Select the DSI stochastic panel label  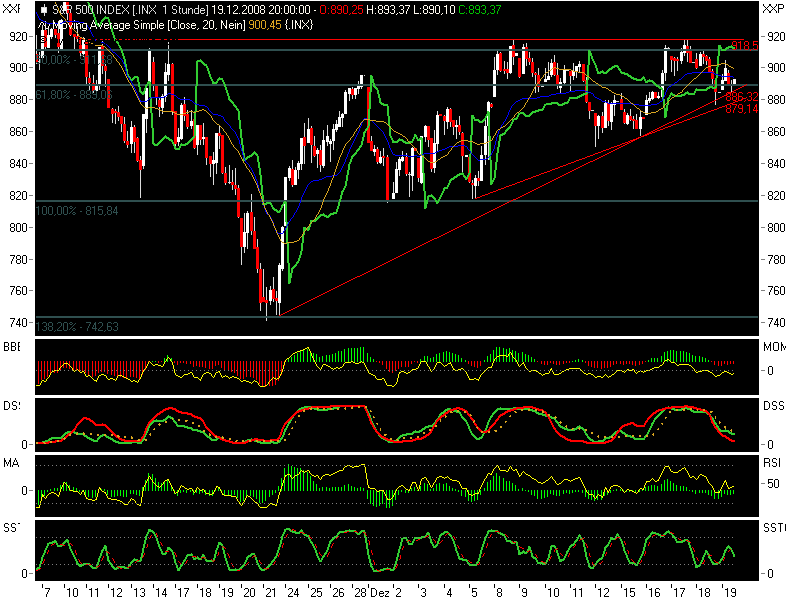tap(10, 405)
